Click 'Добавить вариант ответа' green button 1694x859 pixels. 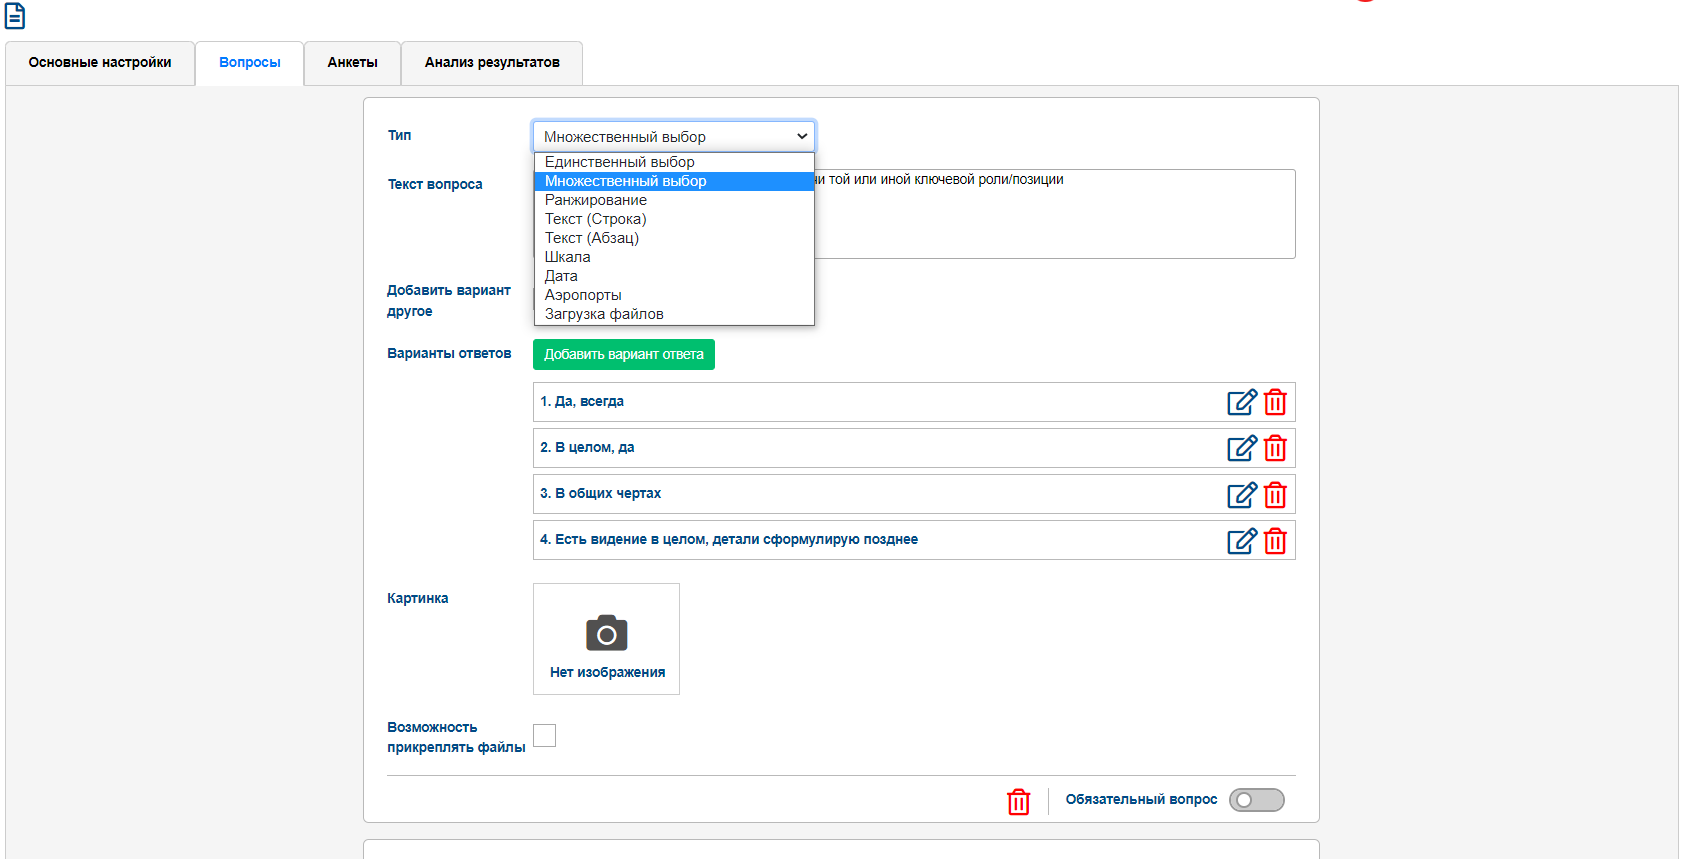pyautogui.click(x=624, y=355)
